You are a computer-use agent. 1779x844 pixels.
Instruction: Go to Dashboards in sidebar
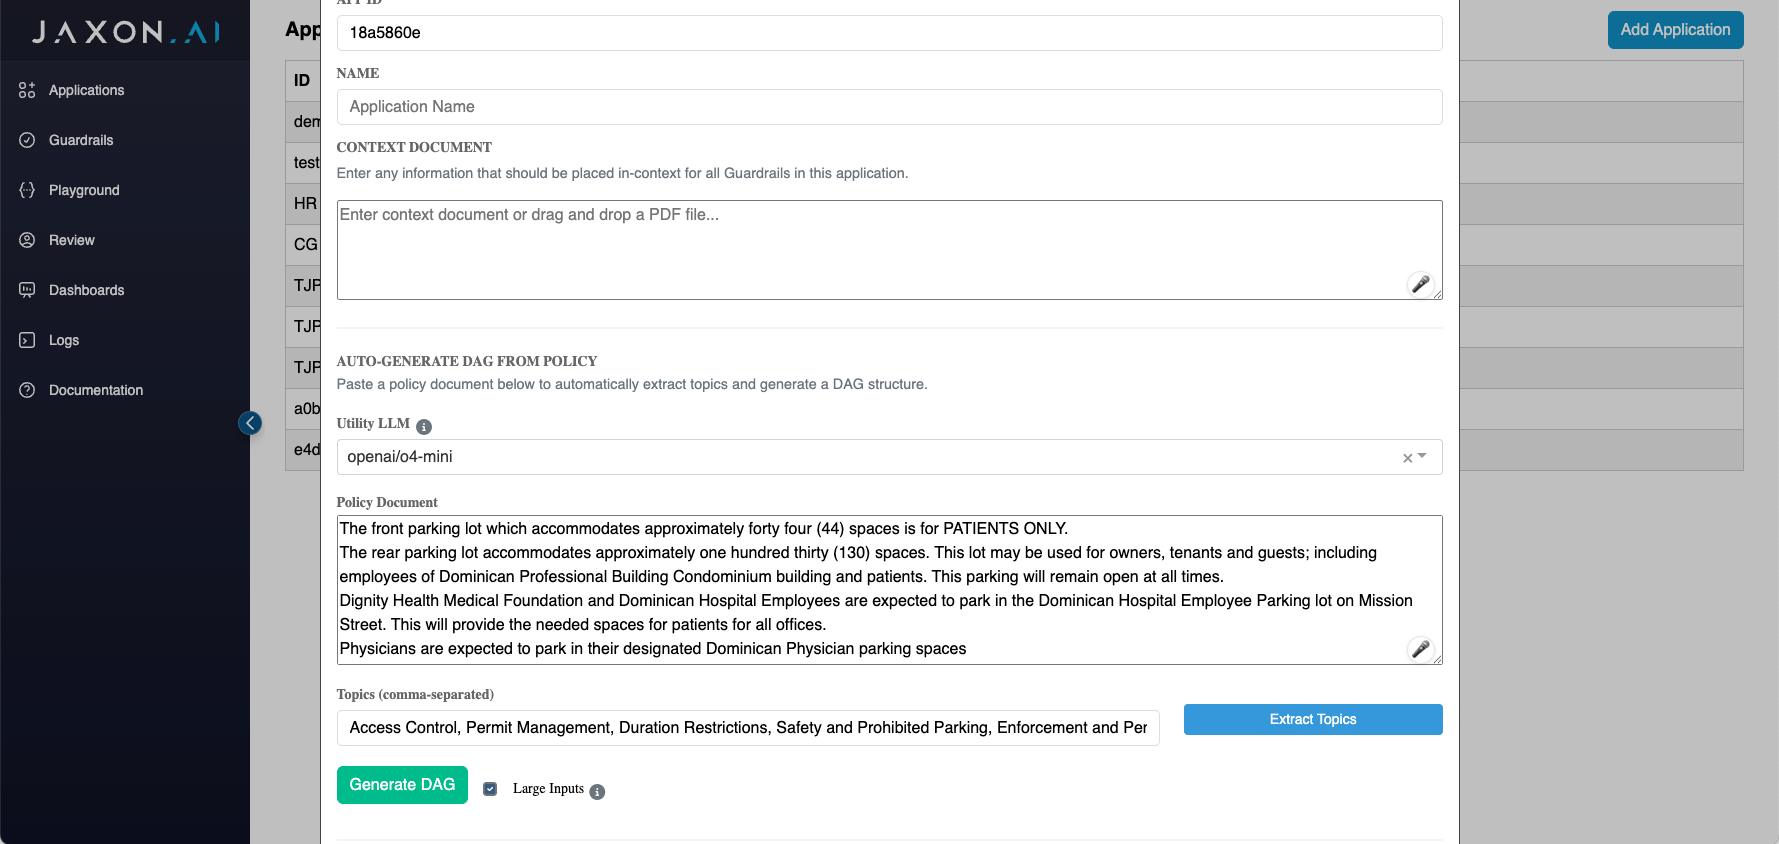[86, 290]
